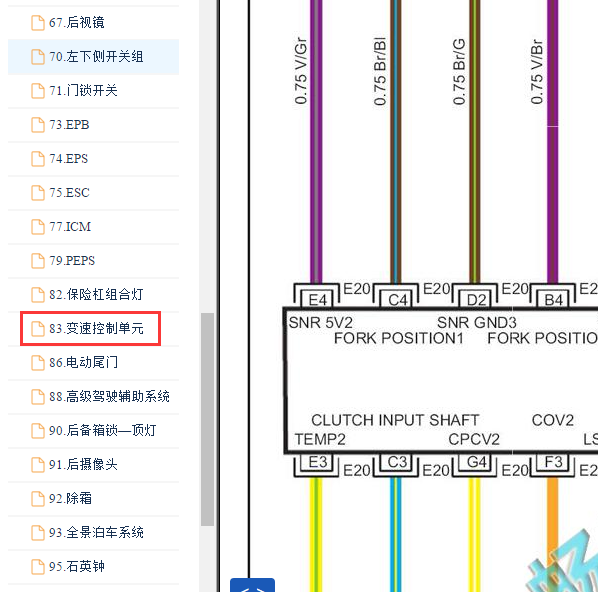The height and width of the screenshot is (592, 598).
Task: Click the COV2 label
Action: coord(553,420)
